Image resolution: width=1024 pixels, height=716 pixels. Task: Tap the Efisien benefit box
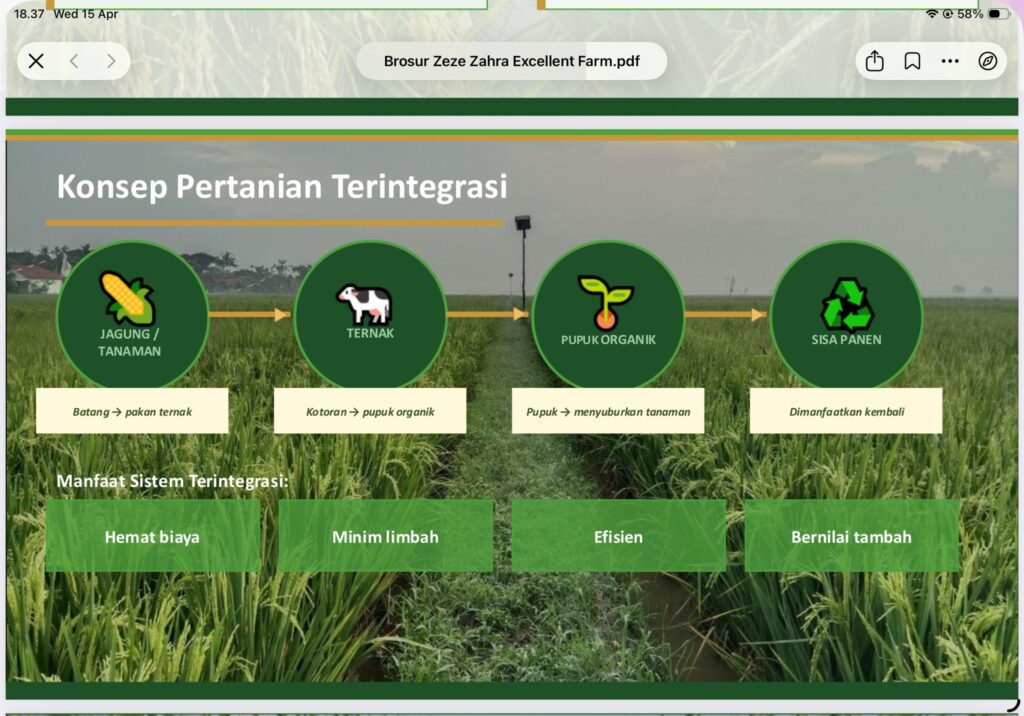click(618, 537)
